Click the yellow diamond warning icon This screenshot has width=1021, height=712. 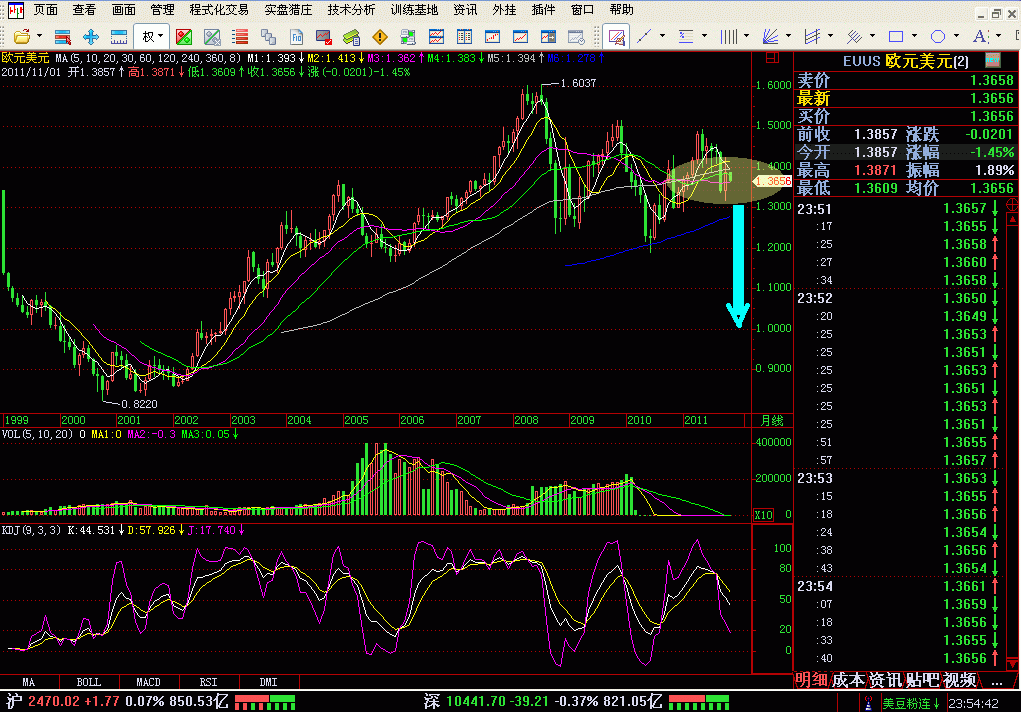(x=379, y=37)
